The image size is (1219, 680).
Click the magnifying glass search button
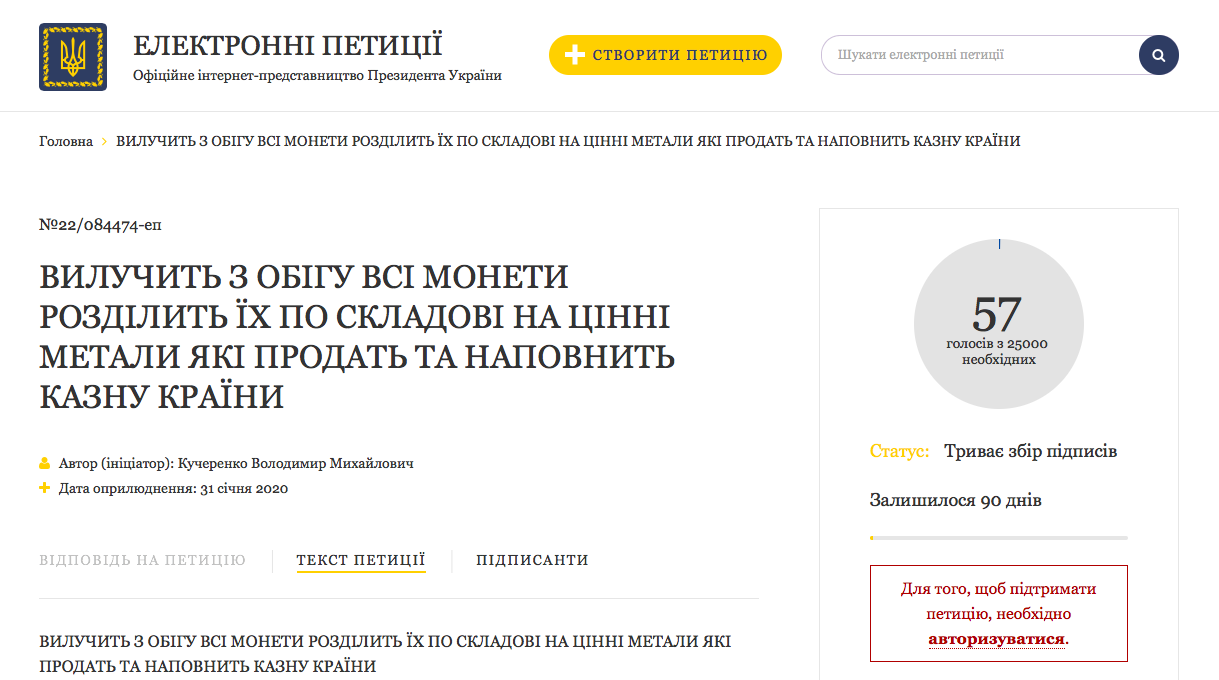pos(1158,55)
